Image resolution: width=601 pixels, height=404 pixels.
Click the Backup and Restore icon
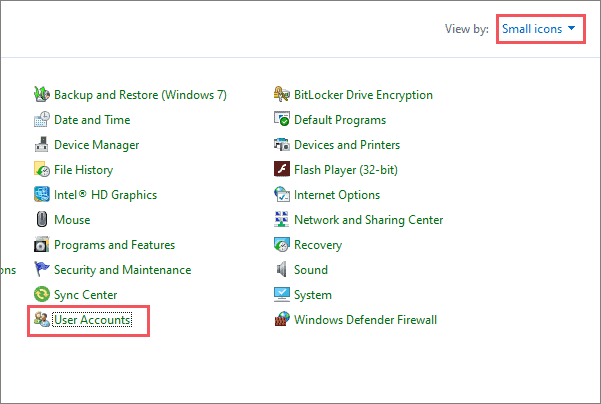click(42, 94)
